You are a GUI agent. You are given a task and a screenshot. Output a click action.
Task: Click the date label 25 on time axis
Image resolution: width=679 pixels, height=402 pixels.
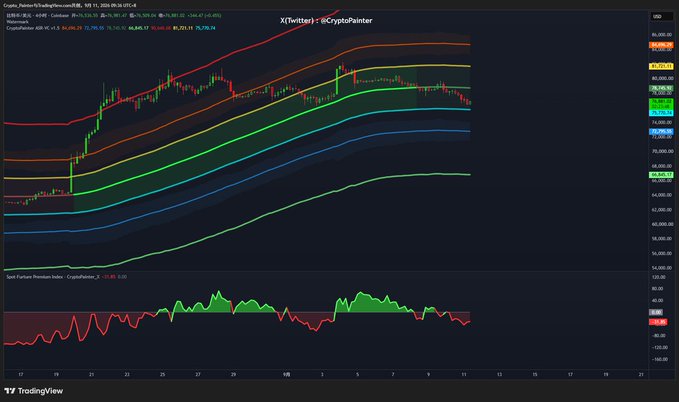pos(162,374)
